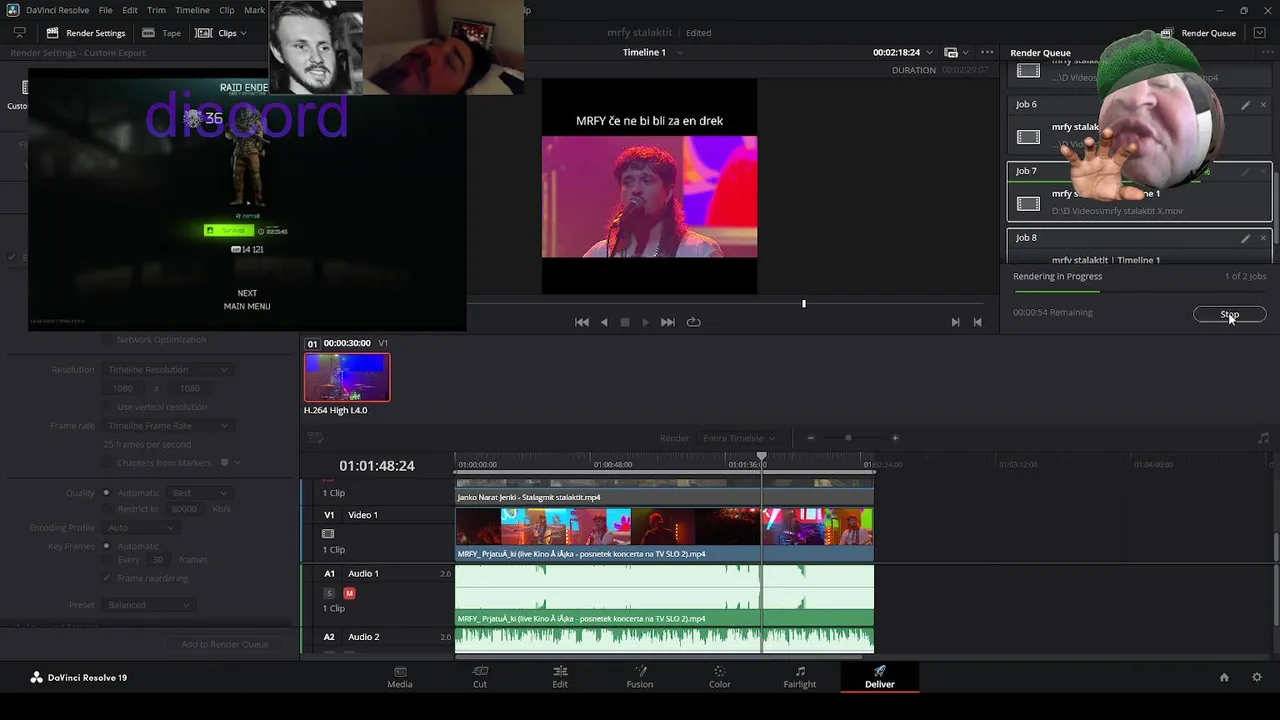This screenshot has height=720, width=1280.
Task: Go to the Fusion page
Action: [640, 677]
